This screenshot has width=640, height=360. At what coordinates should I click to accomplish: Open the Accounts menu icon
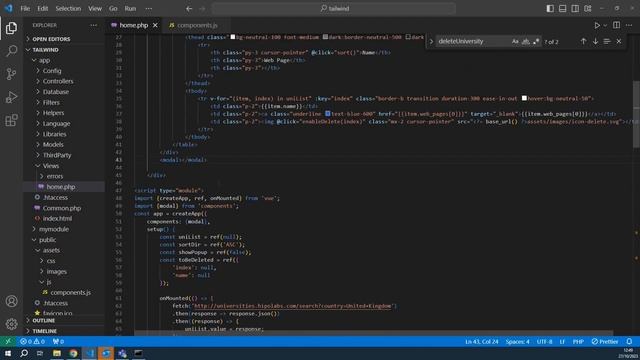point(11,301)
